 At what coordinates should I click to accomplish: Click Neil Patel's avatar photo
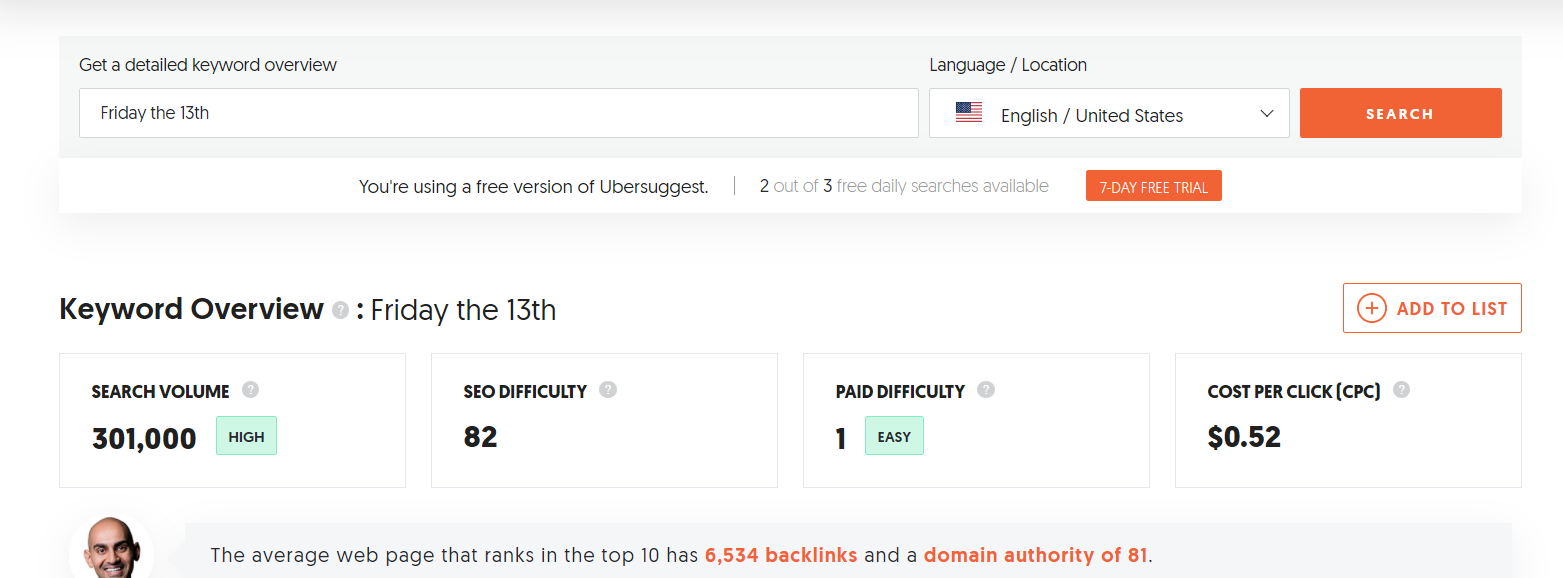(111, 547)
